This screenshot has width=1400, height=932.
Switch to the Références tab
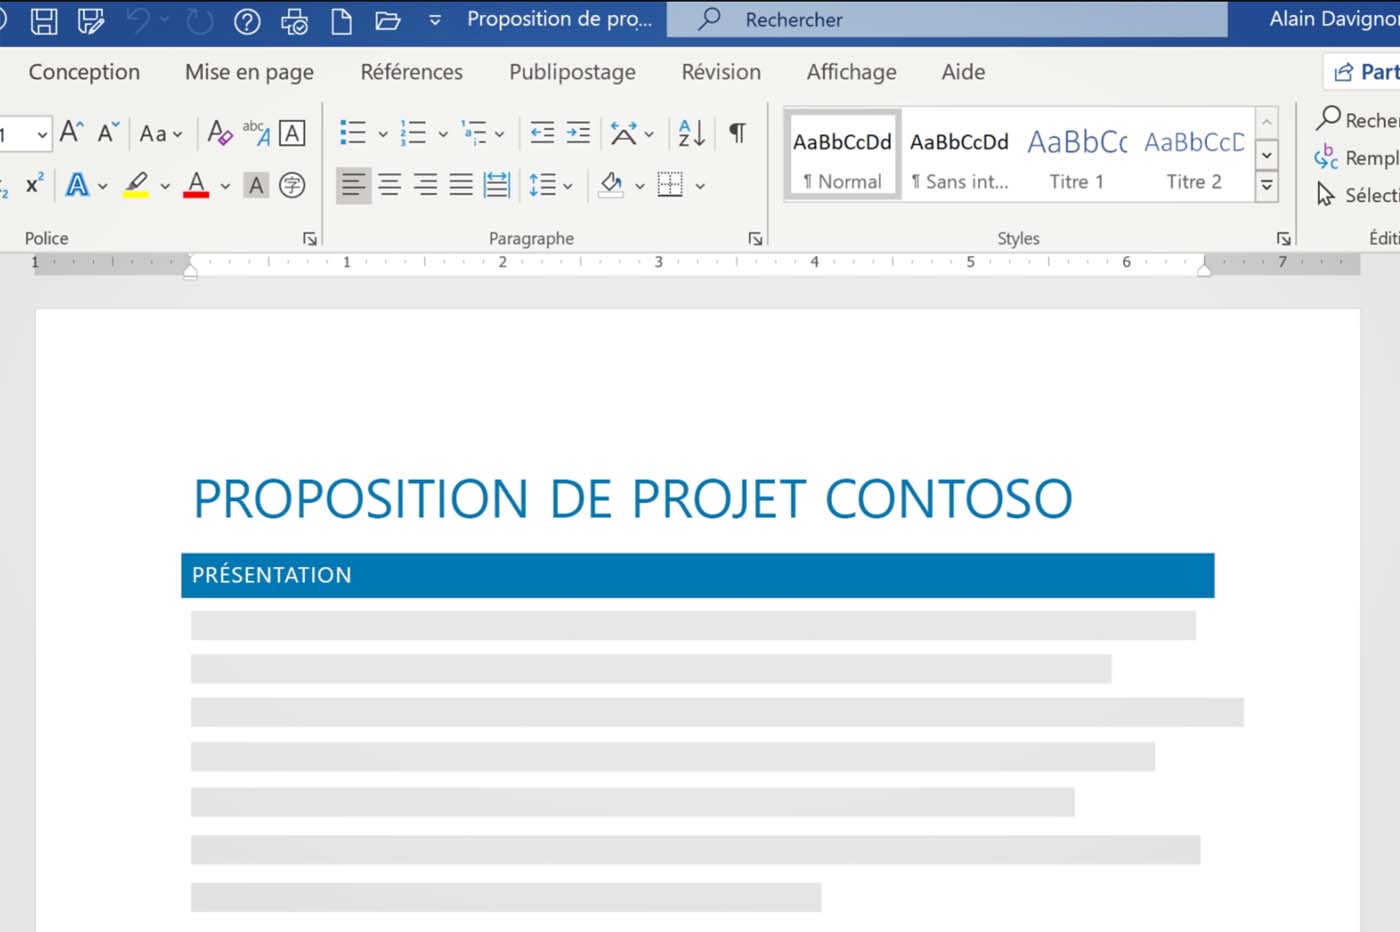(411, 72)
